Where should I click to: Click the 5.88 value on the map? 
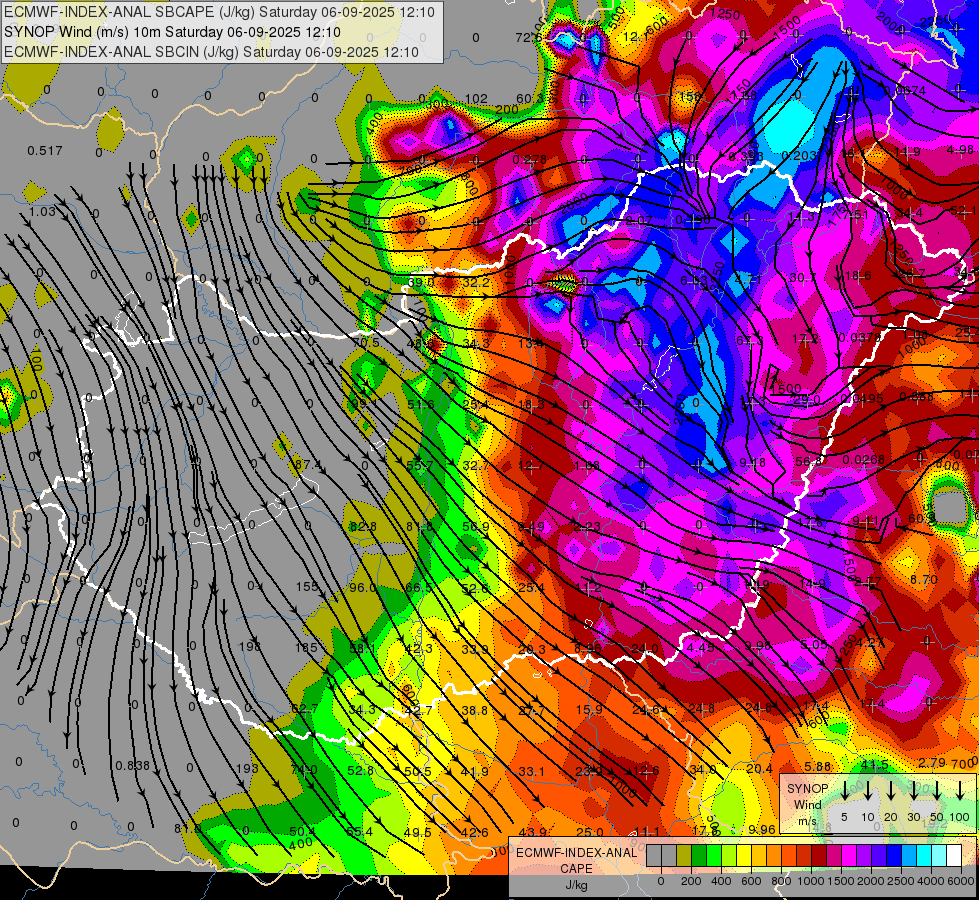pos(818,766)
